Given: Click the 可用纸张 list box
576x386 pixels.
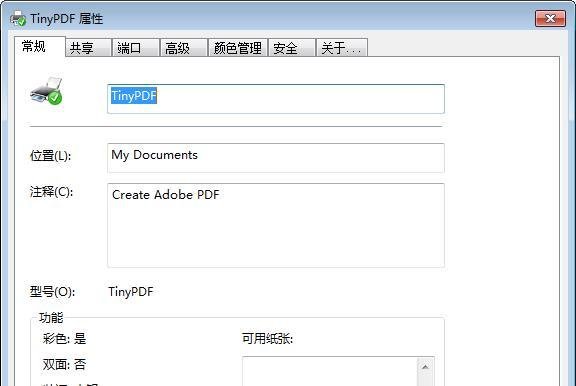Looking at the screenshot, I should click(x=338, y=371).
